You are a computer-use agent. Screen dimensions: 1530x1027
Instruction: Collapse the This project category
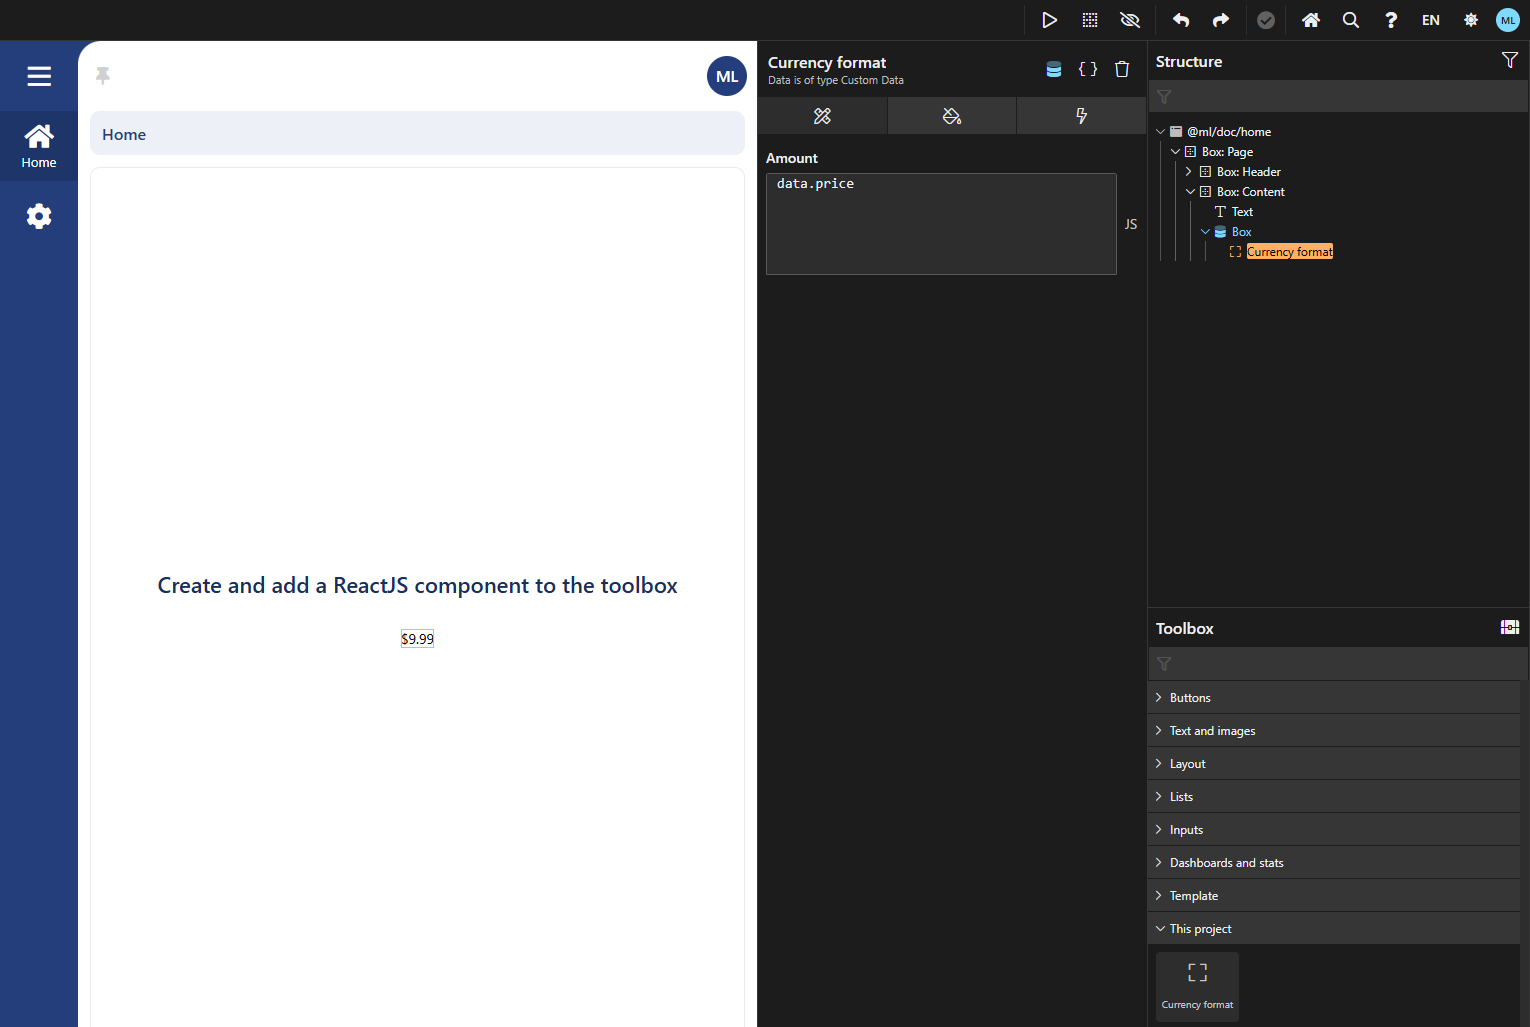pos(1334,928)
